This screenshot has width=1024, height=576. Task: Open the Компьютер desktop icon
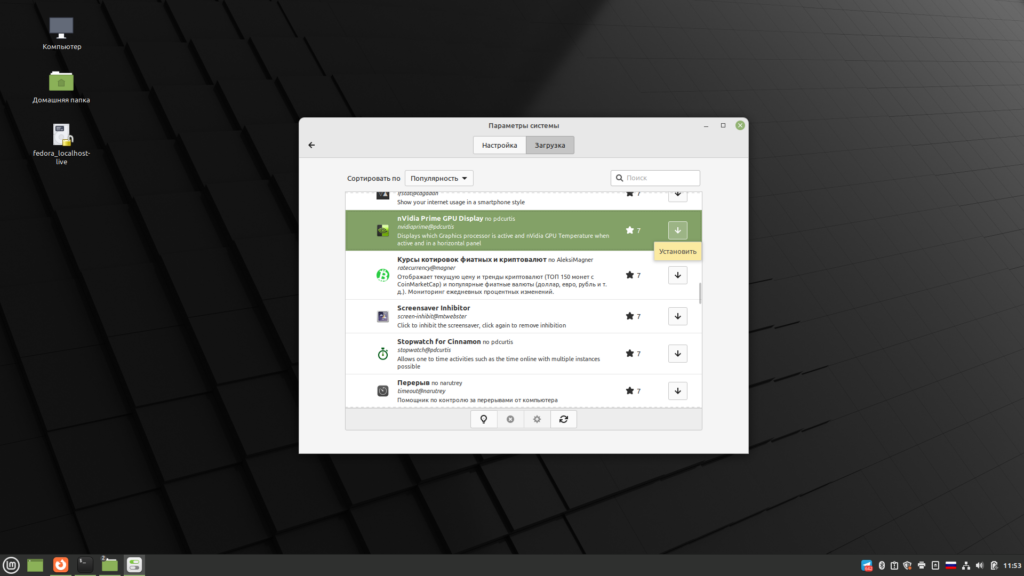[x=61, y=32]
